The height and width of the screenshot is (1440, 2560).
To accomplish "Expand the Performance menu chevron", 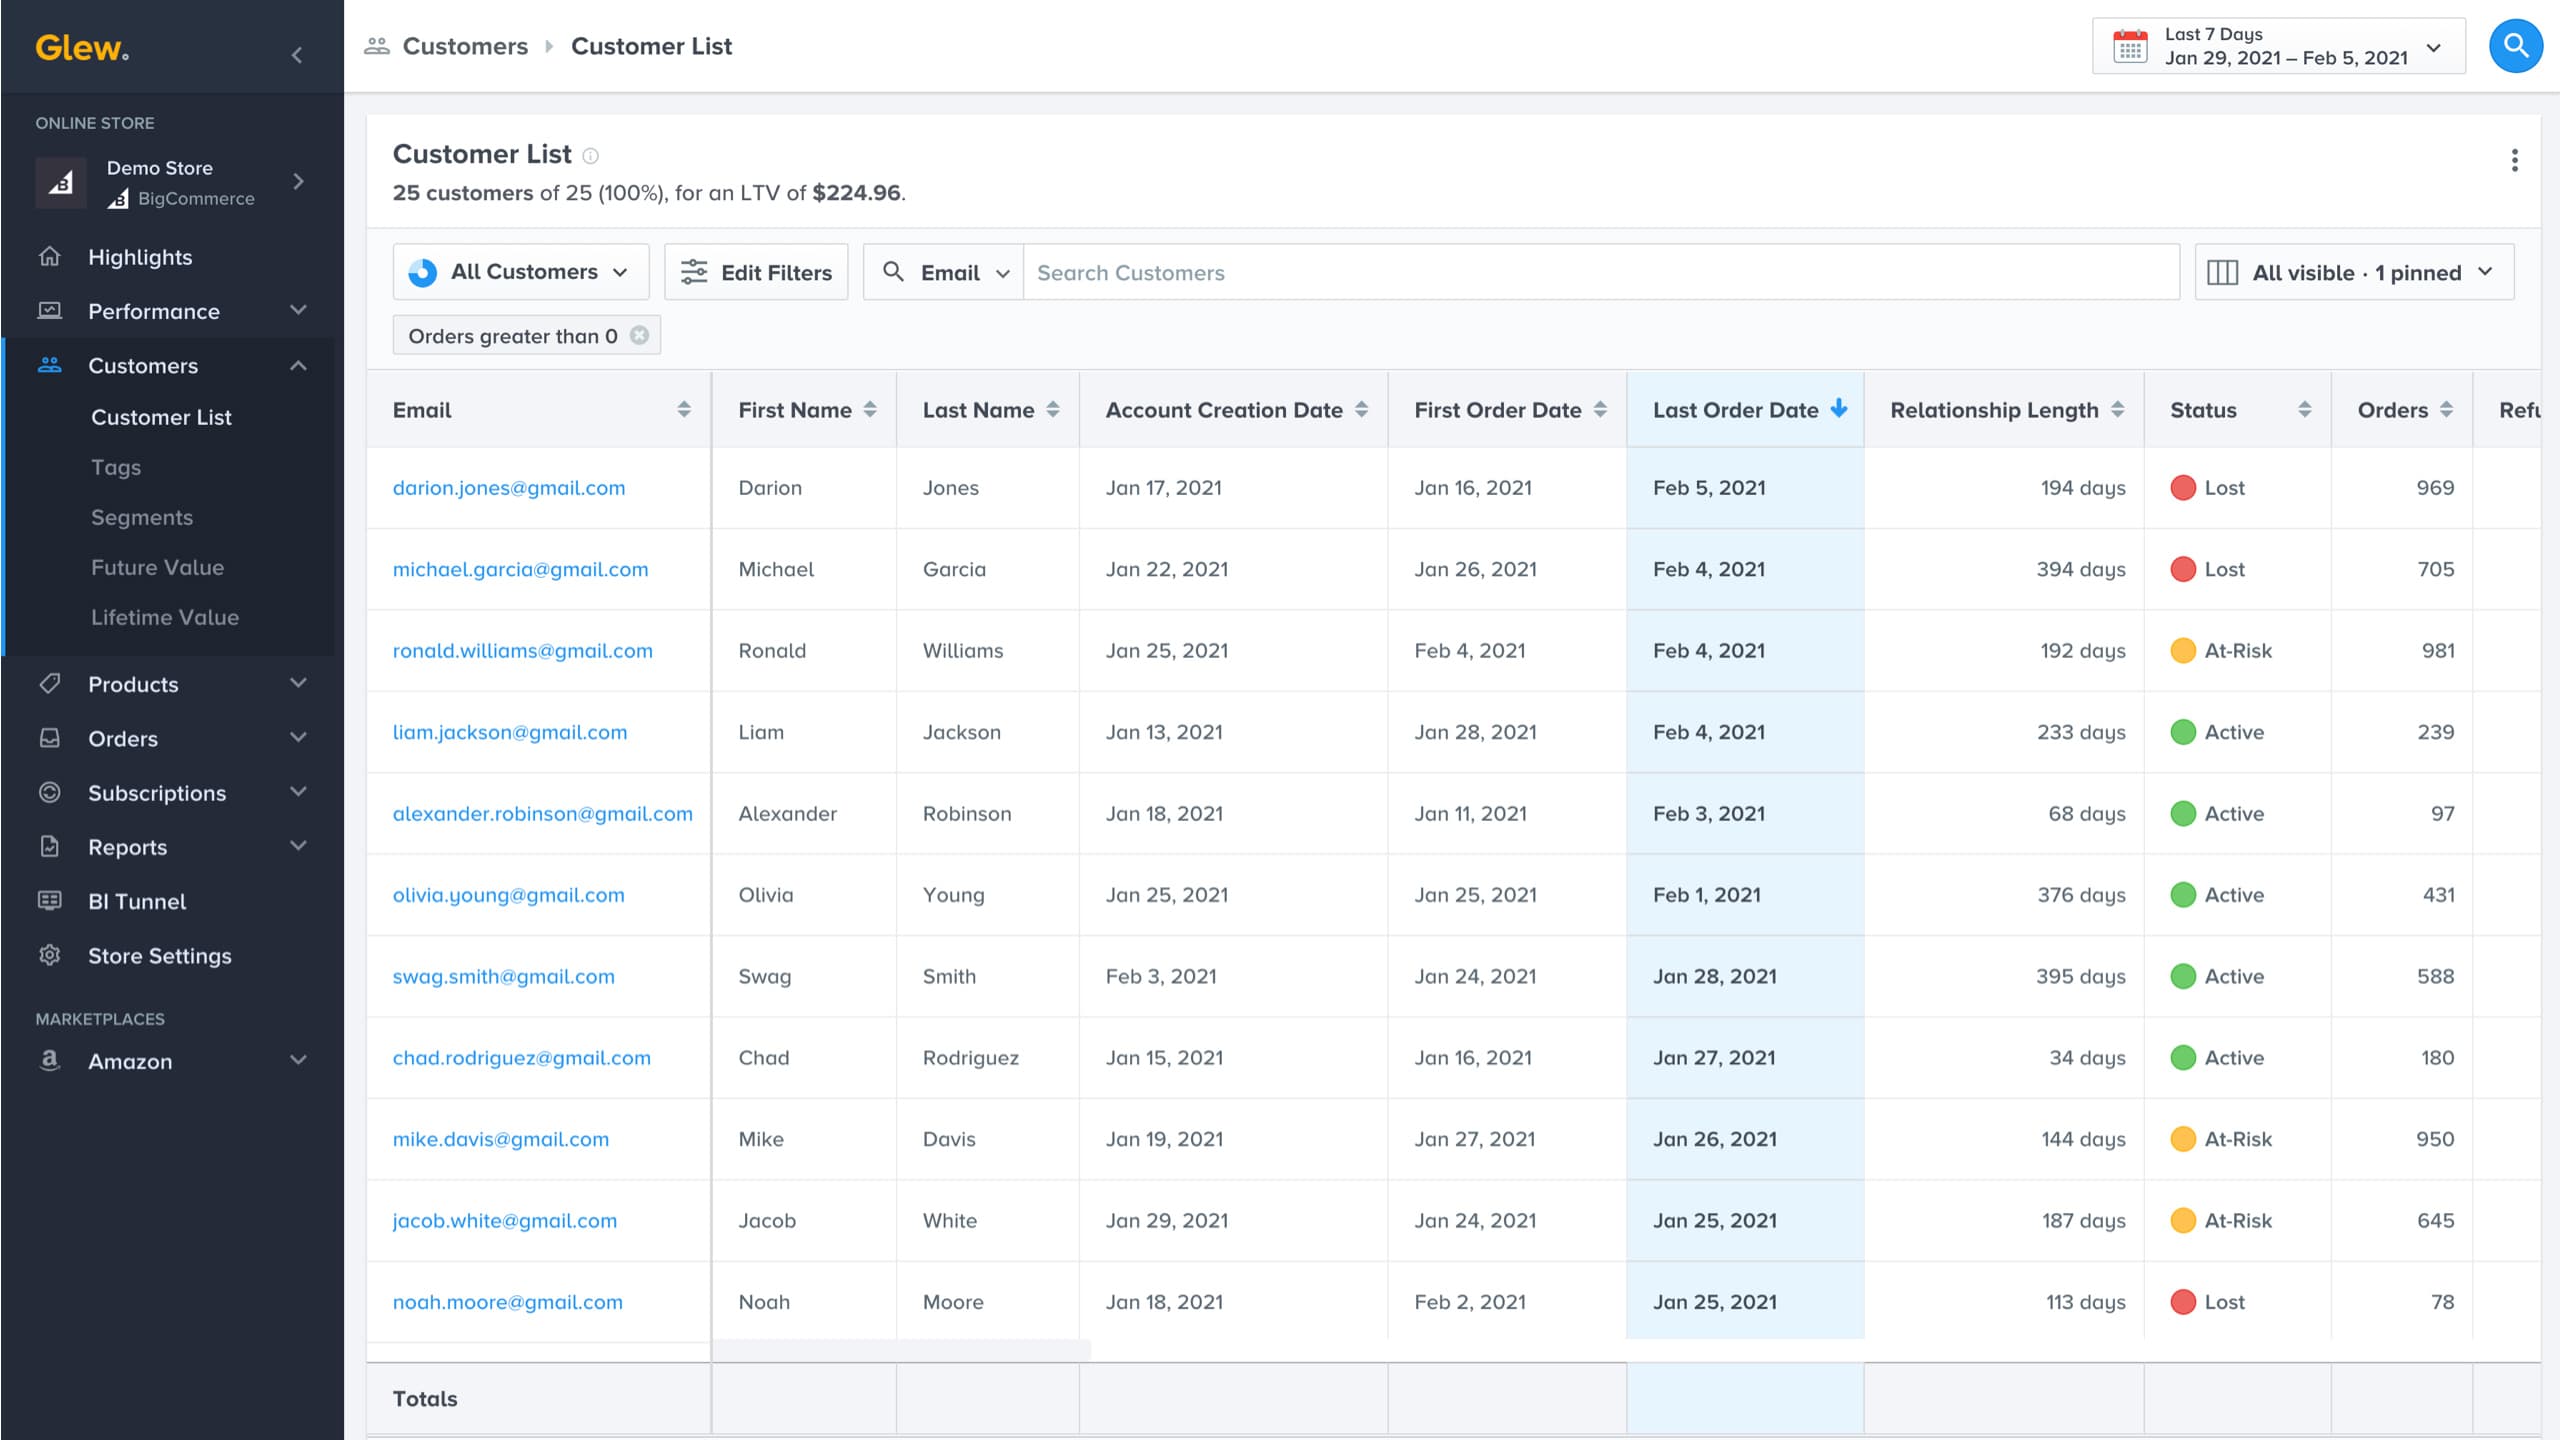I will [x=298, y=310].
